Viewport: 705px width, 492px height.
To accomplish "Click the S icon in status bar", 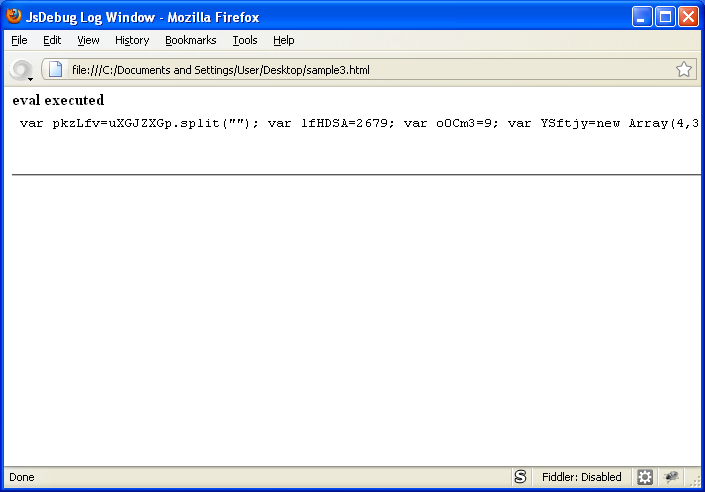I will 520,477.
